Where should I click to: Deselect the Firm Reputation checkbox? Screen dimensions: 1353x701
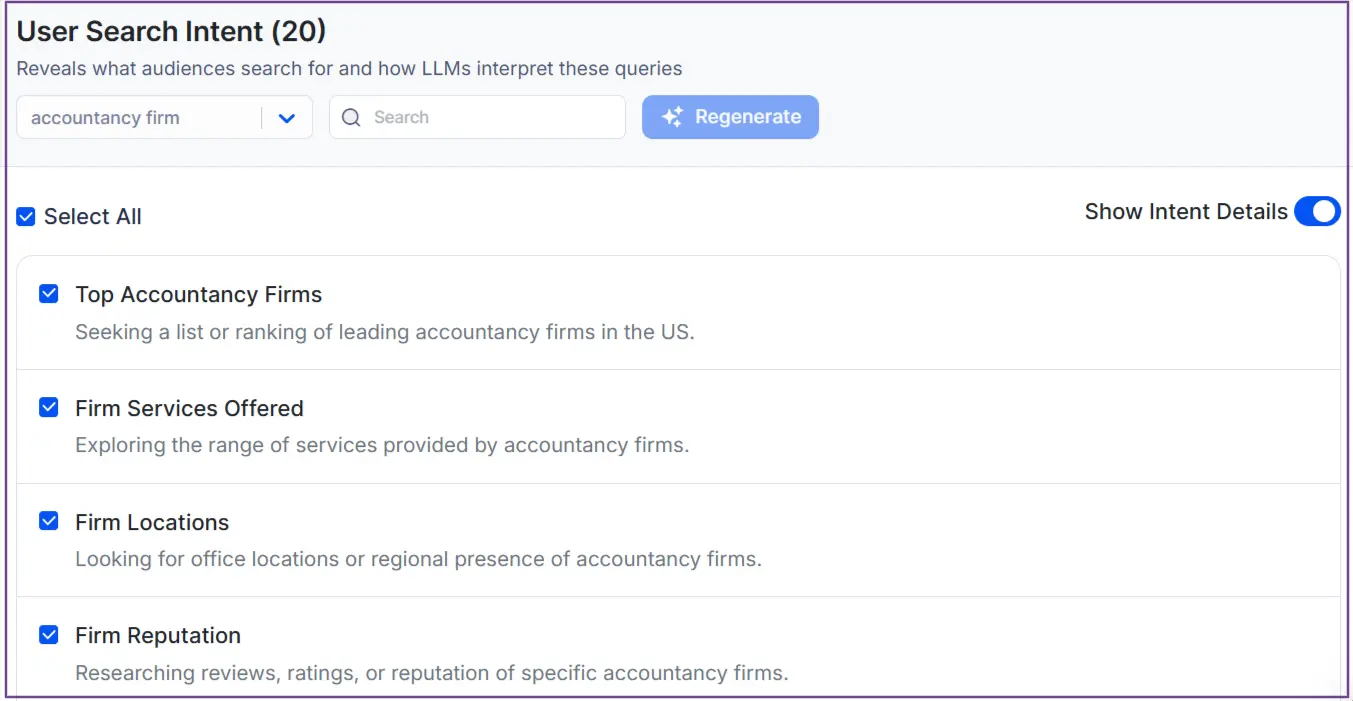tap(48, 634)
